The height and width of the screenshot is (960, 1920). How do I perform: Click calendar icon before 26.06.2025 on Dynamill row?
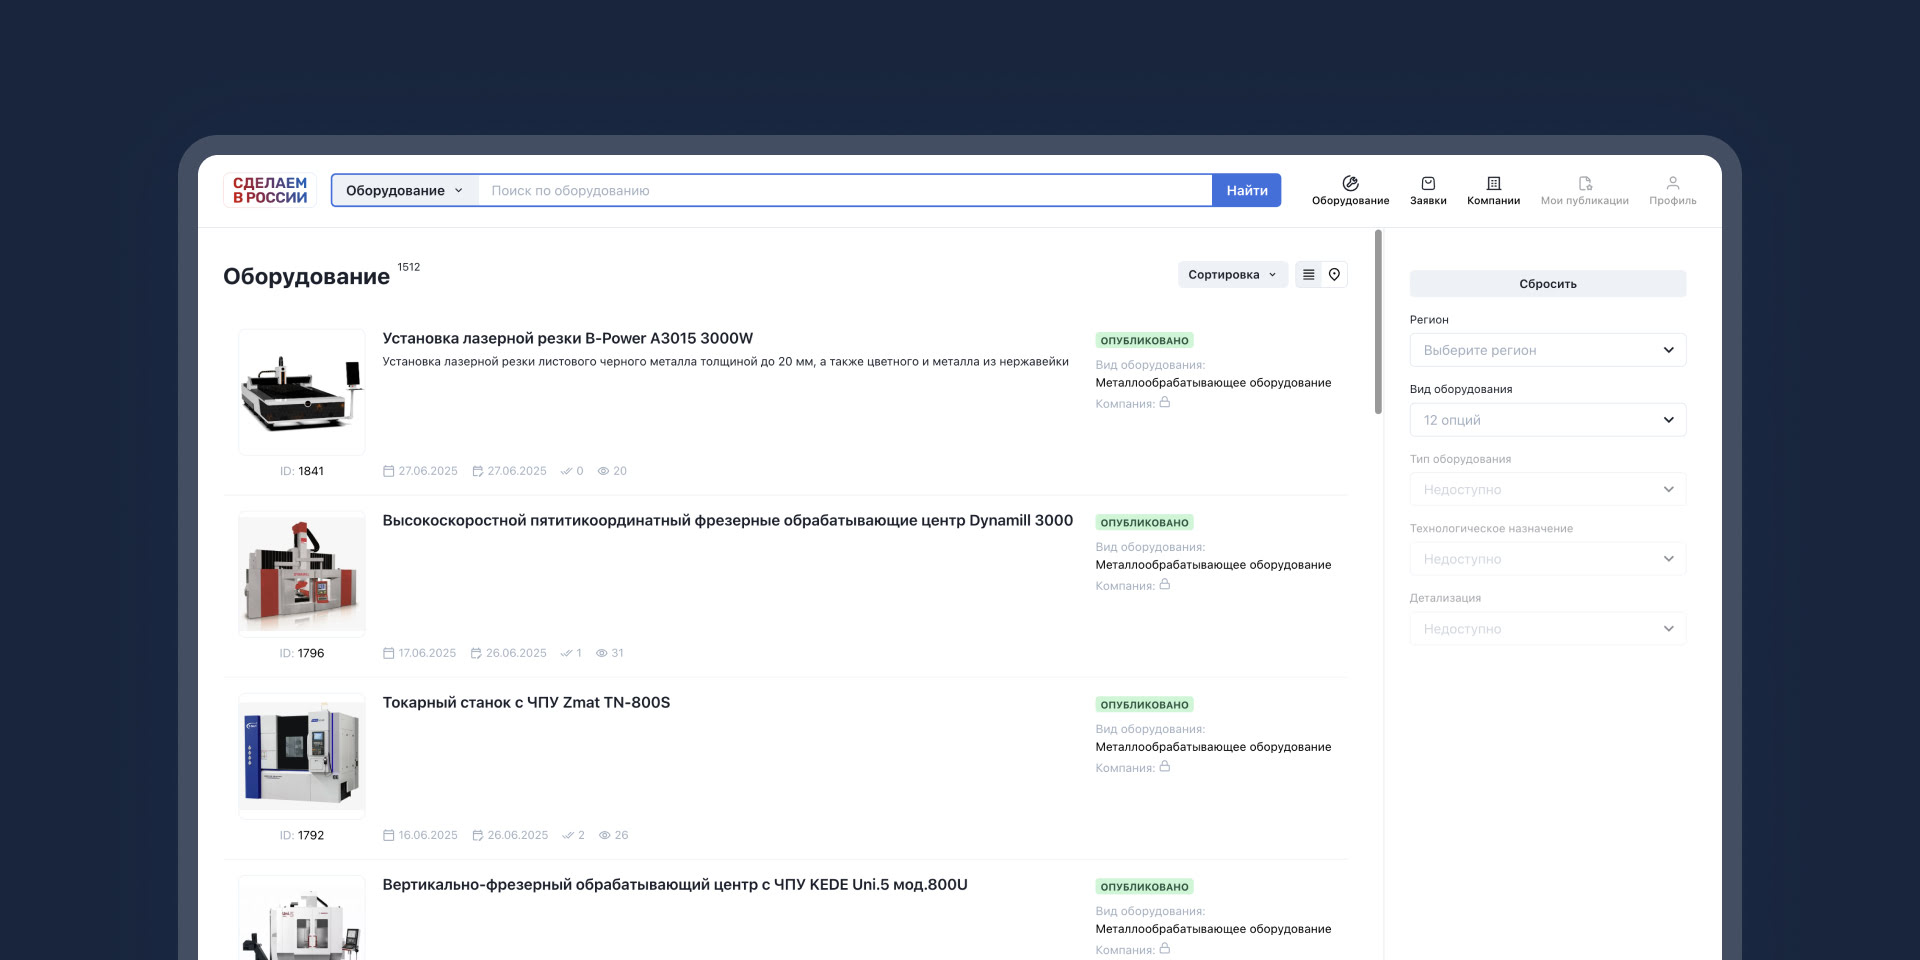pos(477,653)
